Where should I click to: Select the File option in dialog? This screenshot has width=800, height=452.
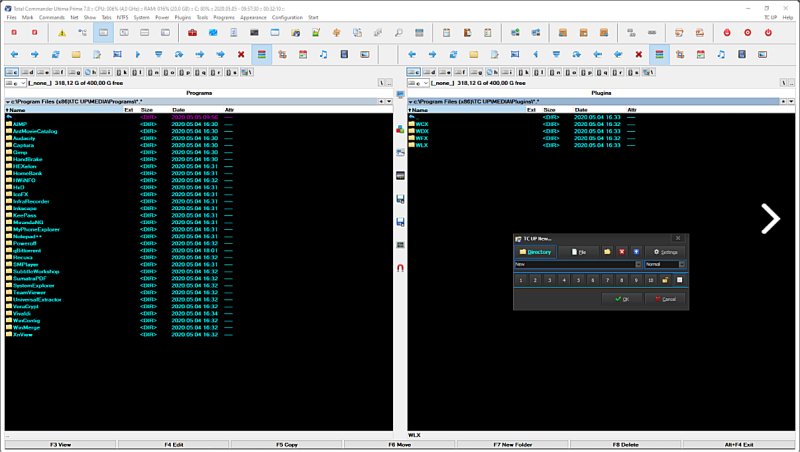click(580, 252)
